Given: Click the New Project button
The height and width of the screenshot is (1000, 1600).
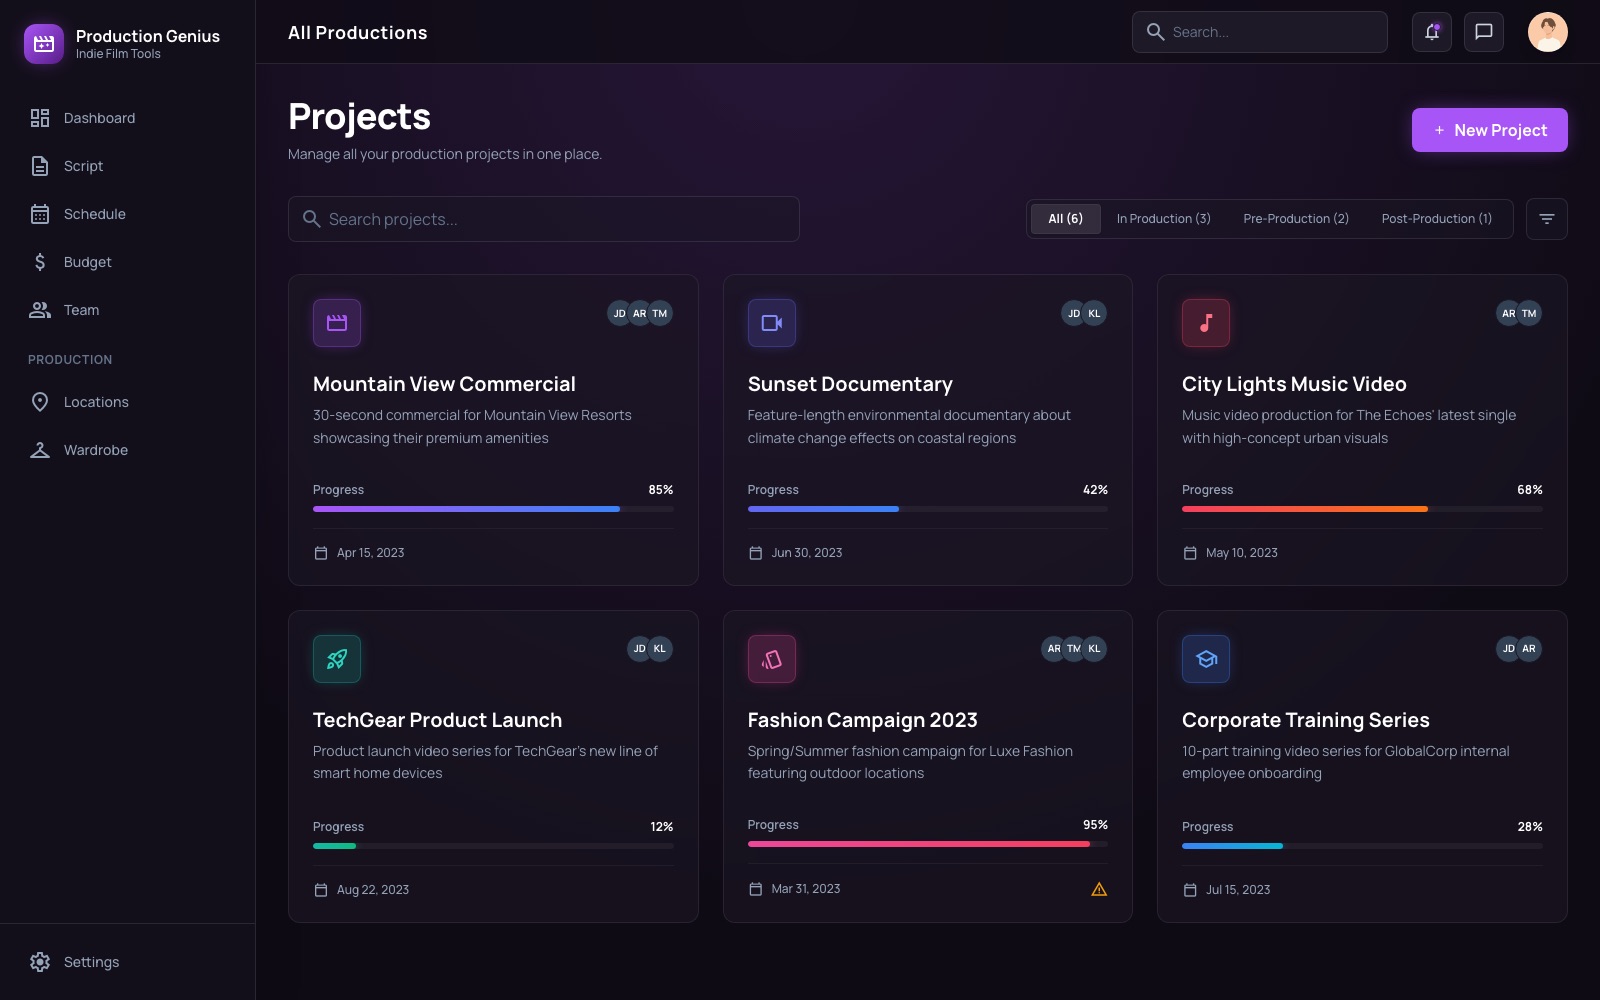Looking at the screenshot, I should point(1490,130).
